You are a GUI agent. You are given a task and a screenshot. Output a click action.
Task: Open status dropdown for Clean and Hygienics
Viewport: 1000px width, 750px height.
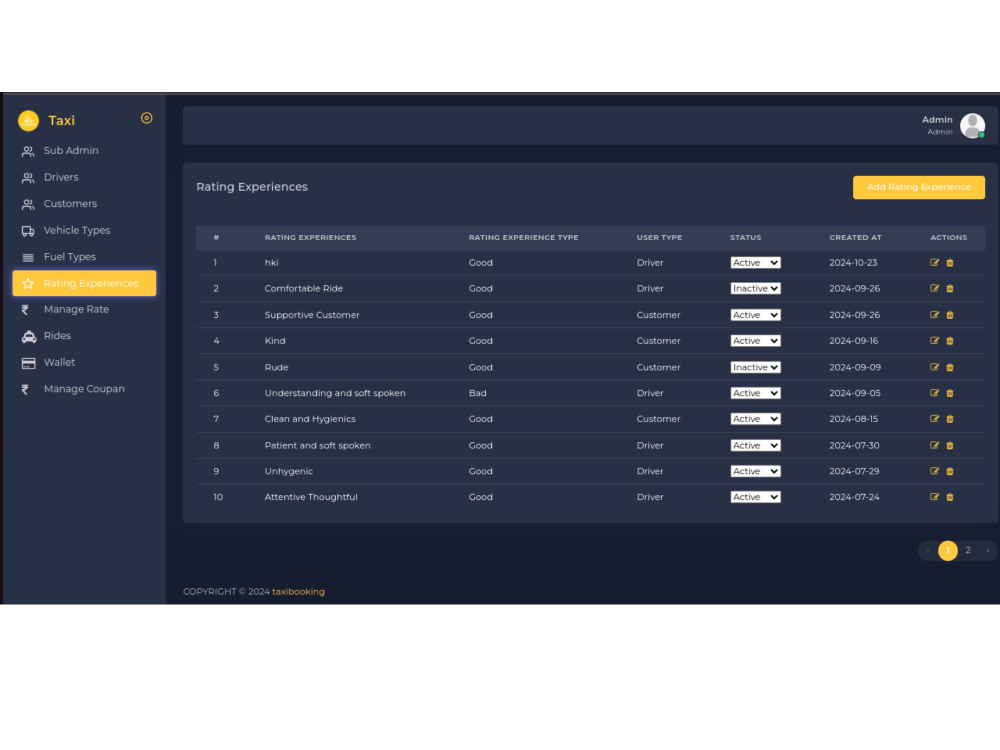[x=755, y=419]
